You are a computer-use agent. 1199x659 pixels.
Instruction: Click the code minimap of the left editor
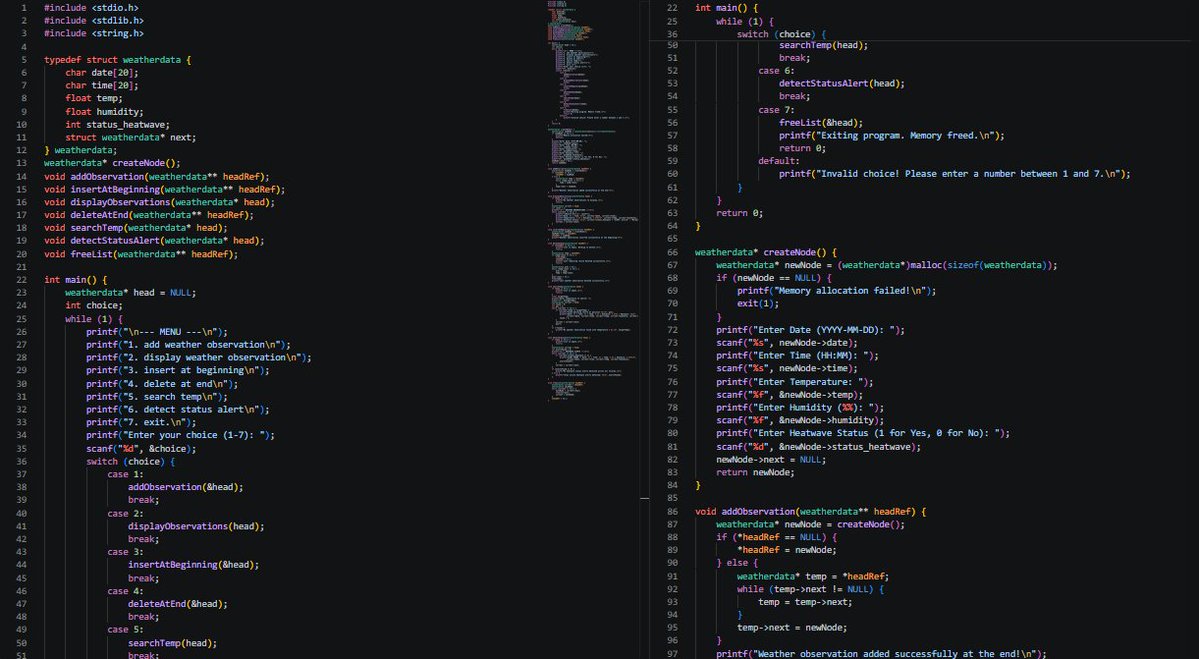click(593, 200)
